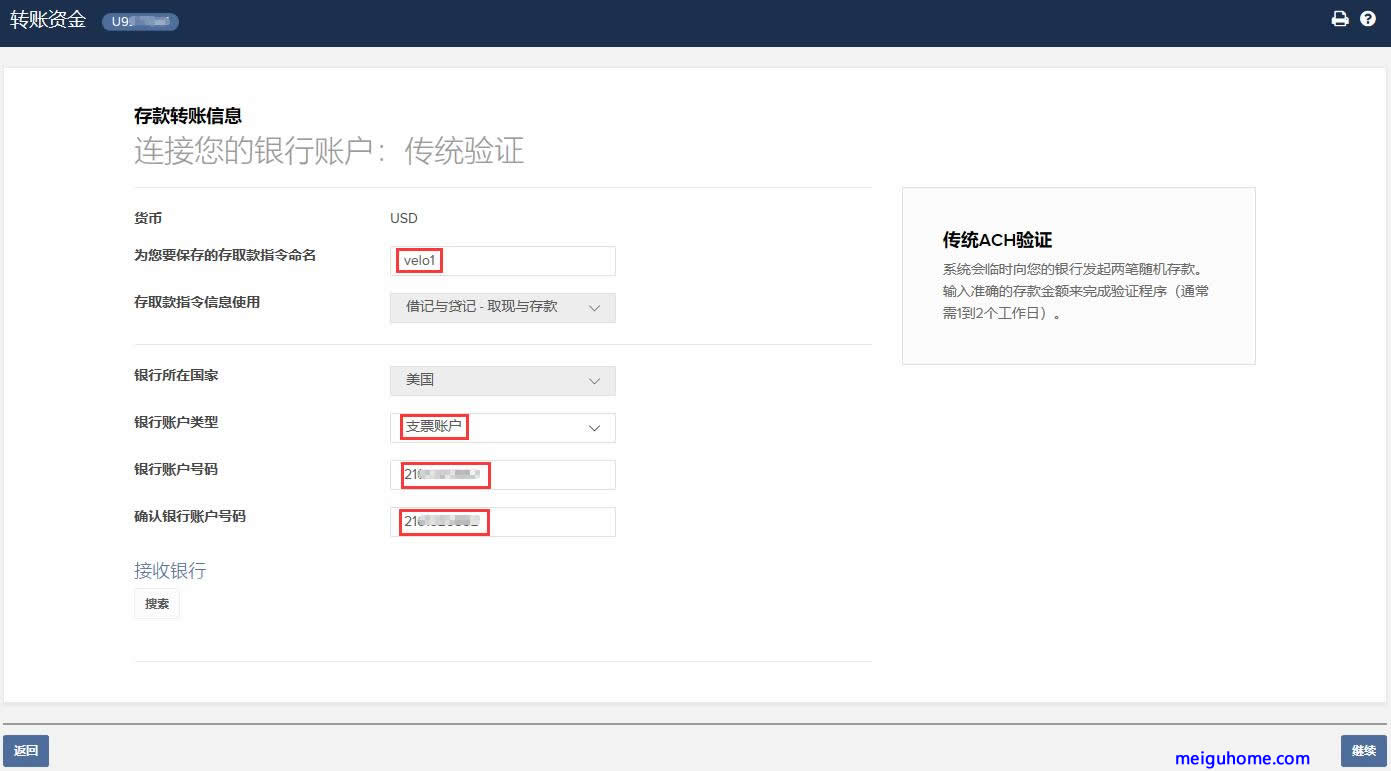
Task: Click the confirm bank account number field
Action: pyautogui.click(x=503, y=522)
